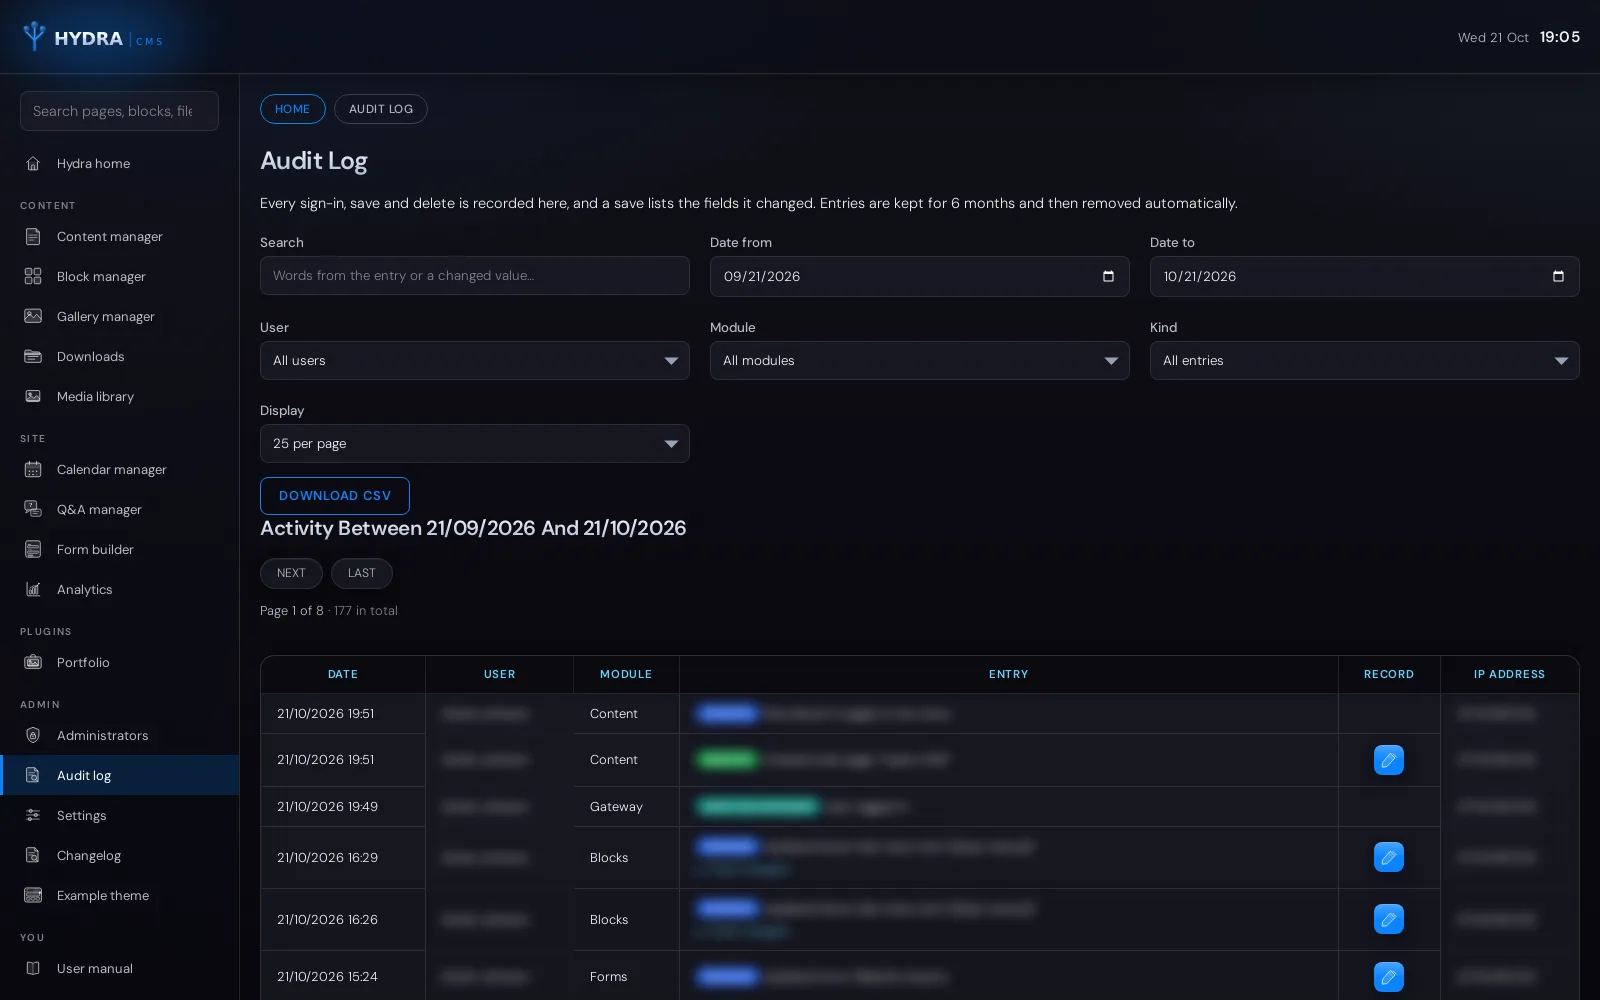This screenshot has width=1600, height=1000.
Task: Open Hydra home via its house icon
Action: coord(33,163)
